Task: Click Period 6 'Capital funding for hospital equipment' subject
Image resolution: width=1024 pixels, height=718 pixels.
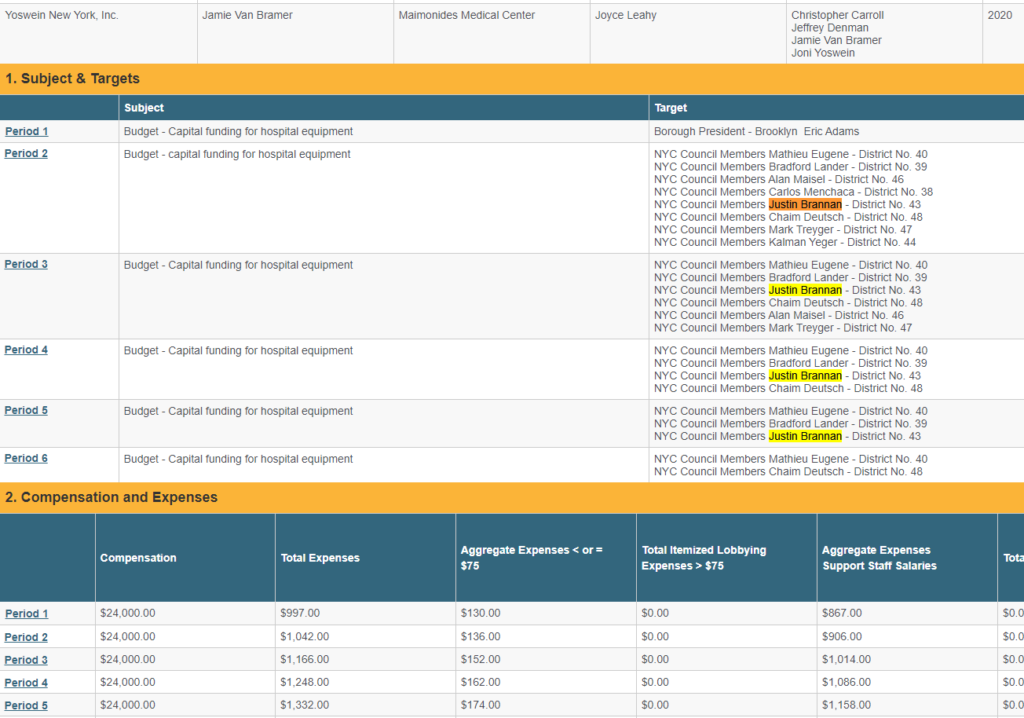Action: tap(238, 459)
